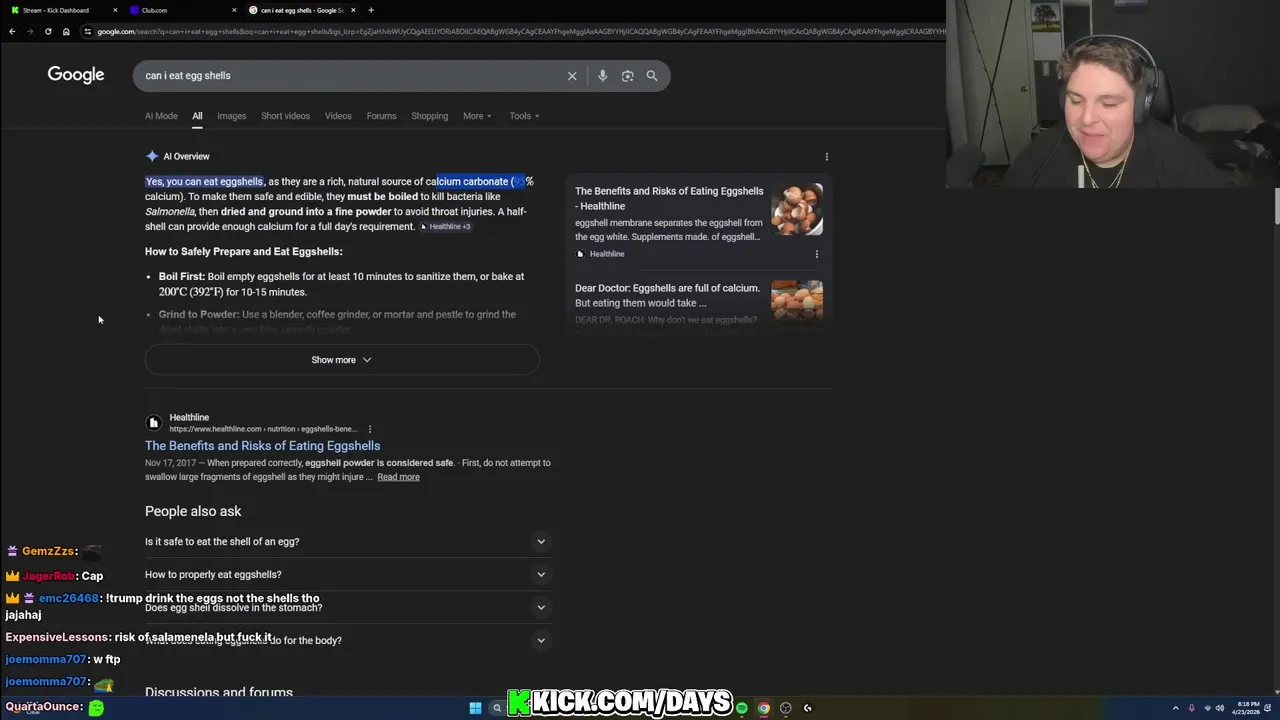Image resolution: width=1280 pixels, height=720 pixels.
Task: Select the Videos search tab
Action: pos(338,116)
